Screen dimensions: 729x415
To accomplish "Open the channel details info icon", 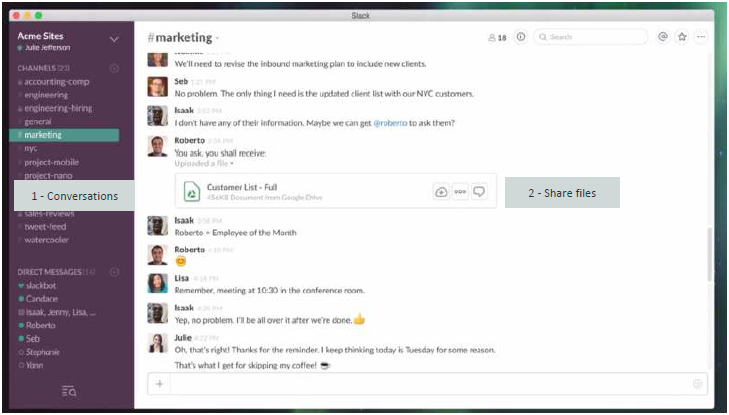I will point(521,37).
